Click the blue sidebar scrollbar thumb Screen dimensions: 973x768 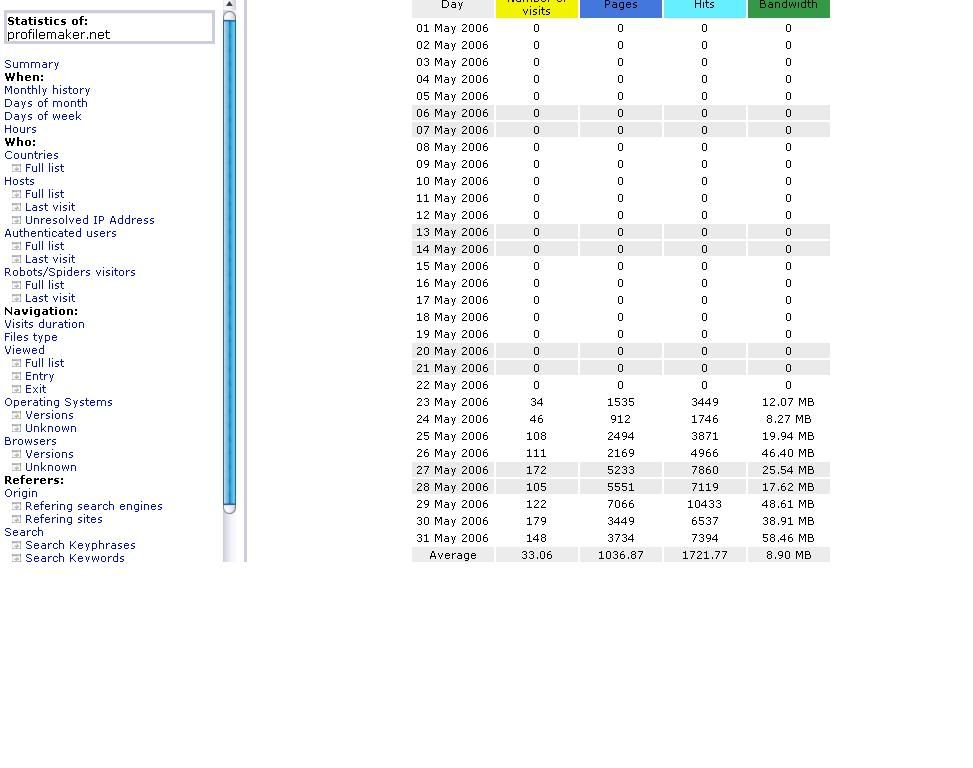click(229, 262)
